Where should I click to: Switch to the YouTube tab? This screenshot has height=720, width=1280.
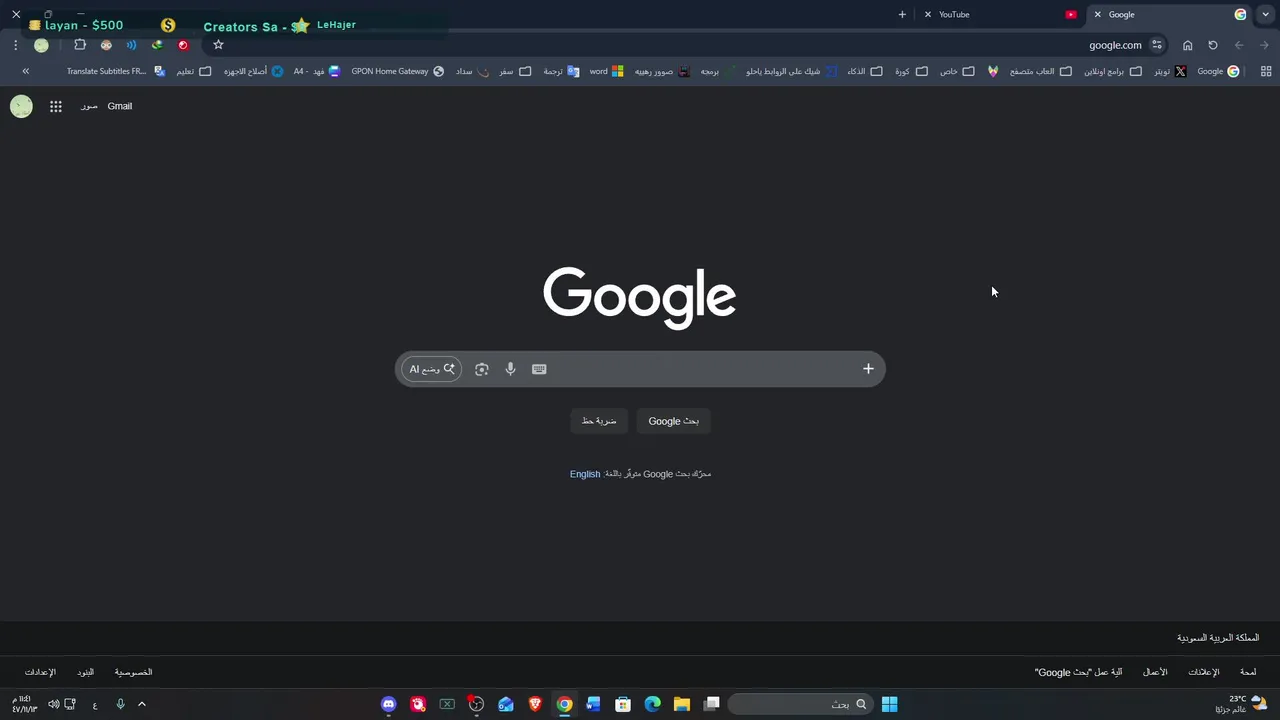[x=1000, y=14]
